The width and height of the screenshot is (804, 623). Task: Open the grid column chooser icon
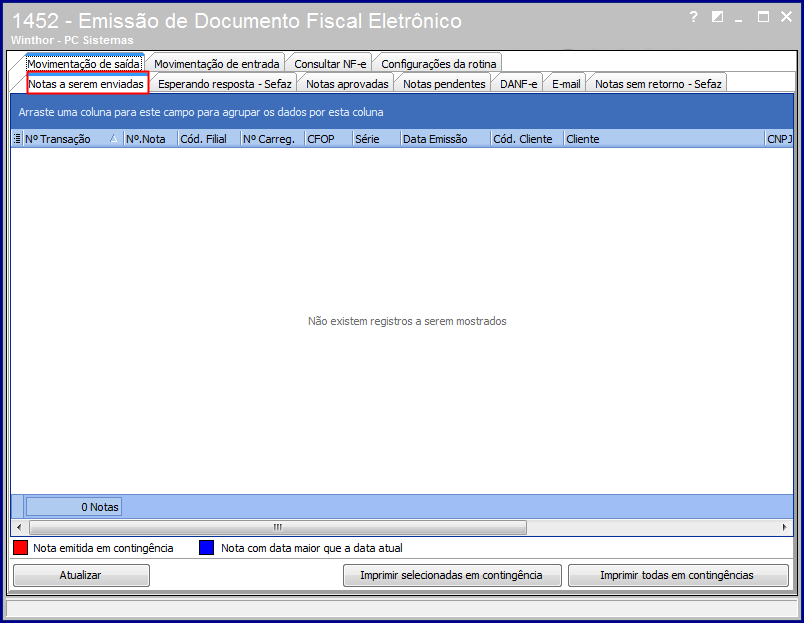[17, 139]
